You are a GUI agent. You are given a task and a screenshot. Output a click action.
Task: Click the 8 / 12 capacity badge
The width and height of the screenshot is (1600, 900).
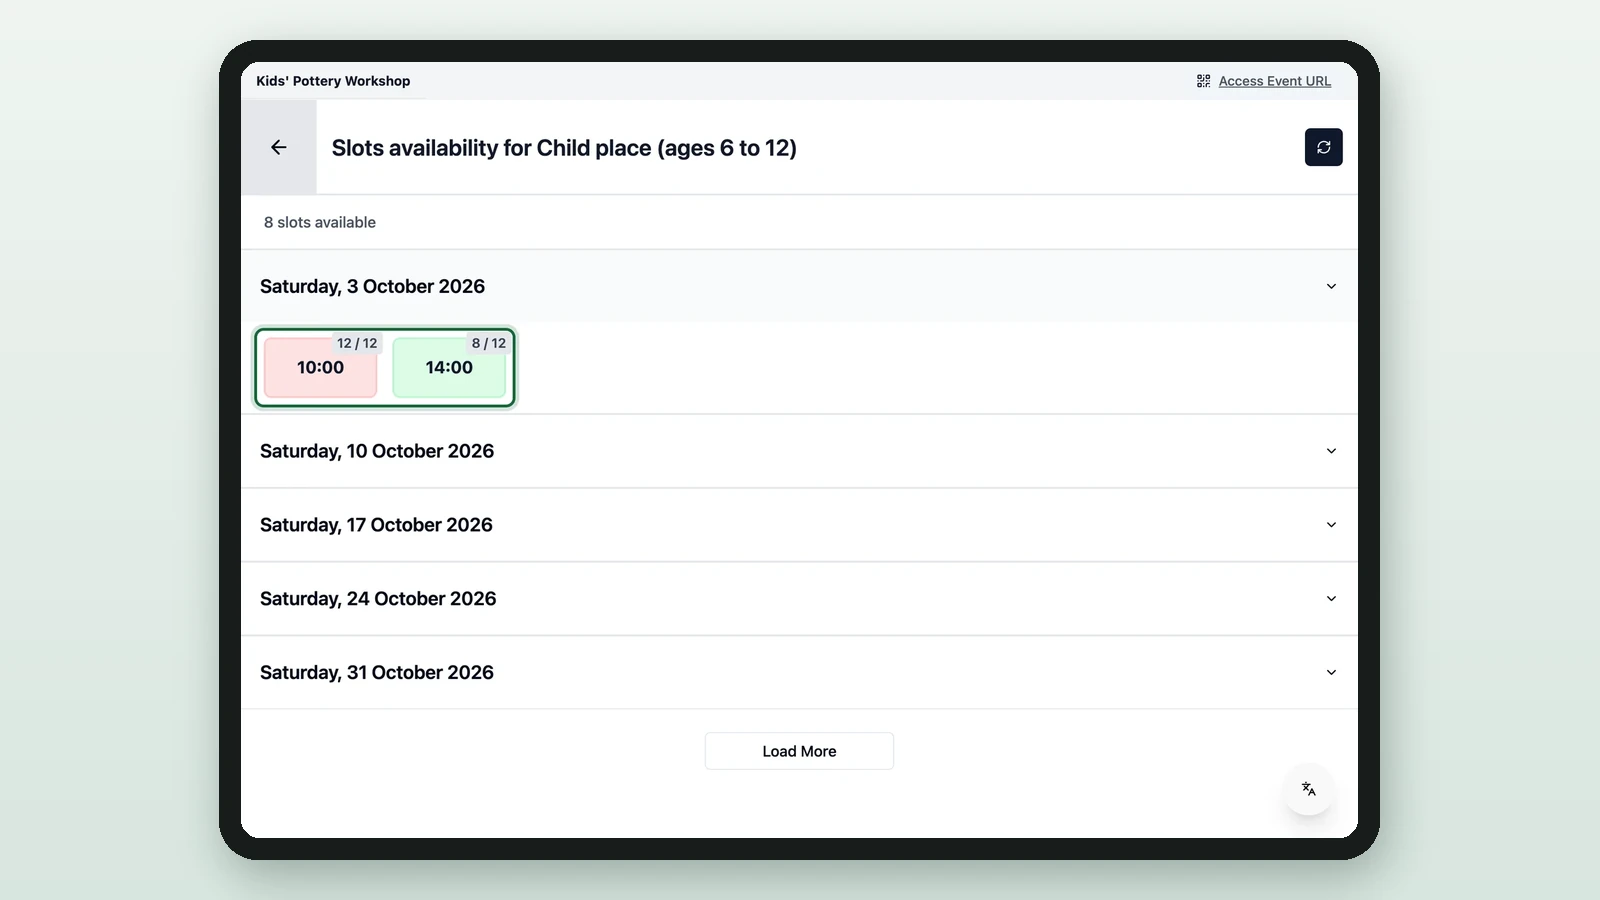pyautogui.click(x=489, y=343)
